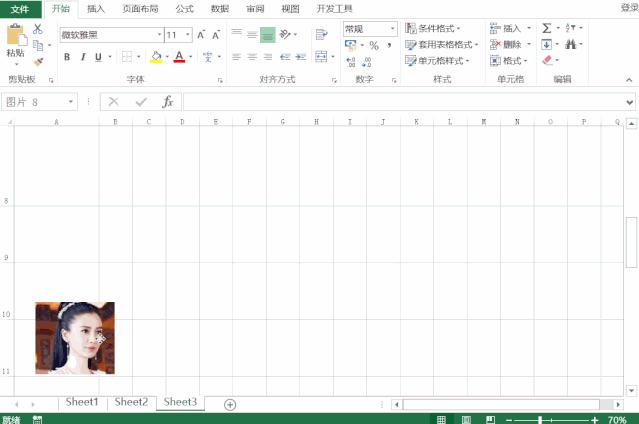
Task: Click into the formula bar
Action: (x=403, y=102)
